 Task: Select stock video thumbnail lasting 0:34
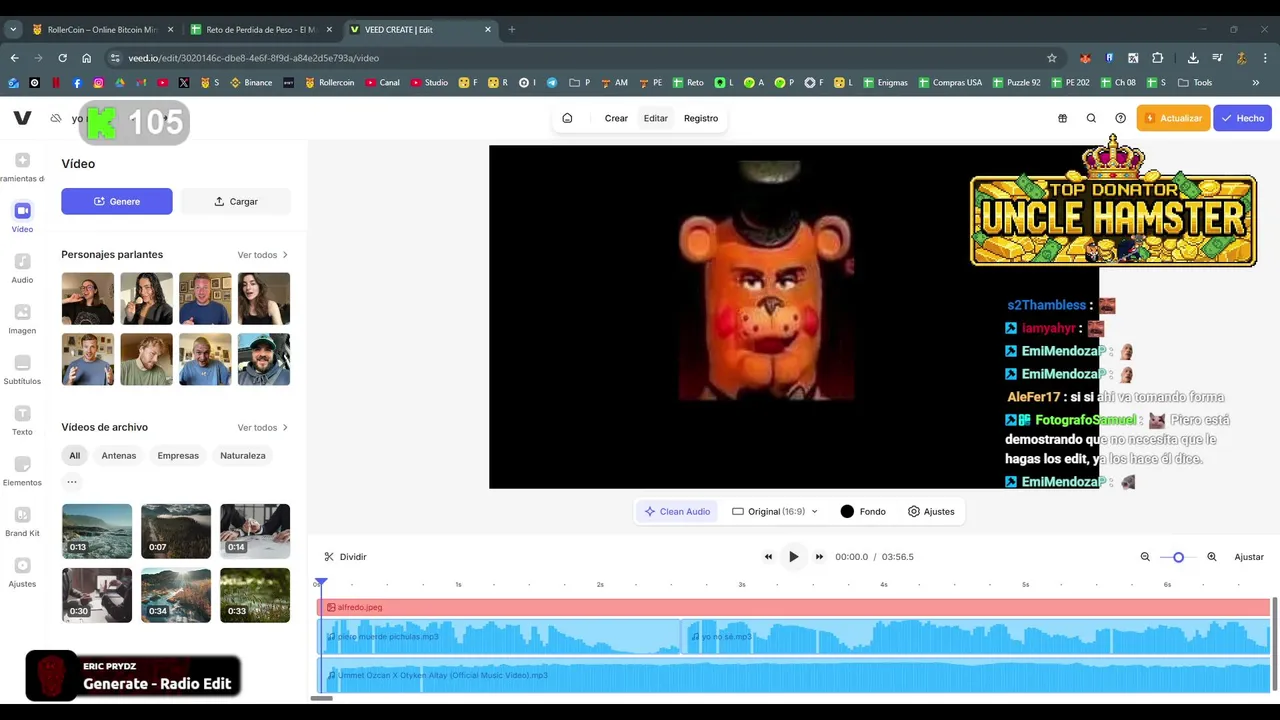click(176, 595)
